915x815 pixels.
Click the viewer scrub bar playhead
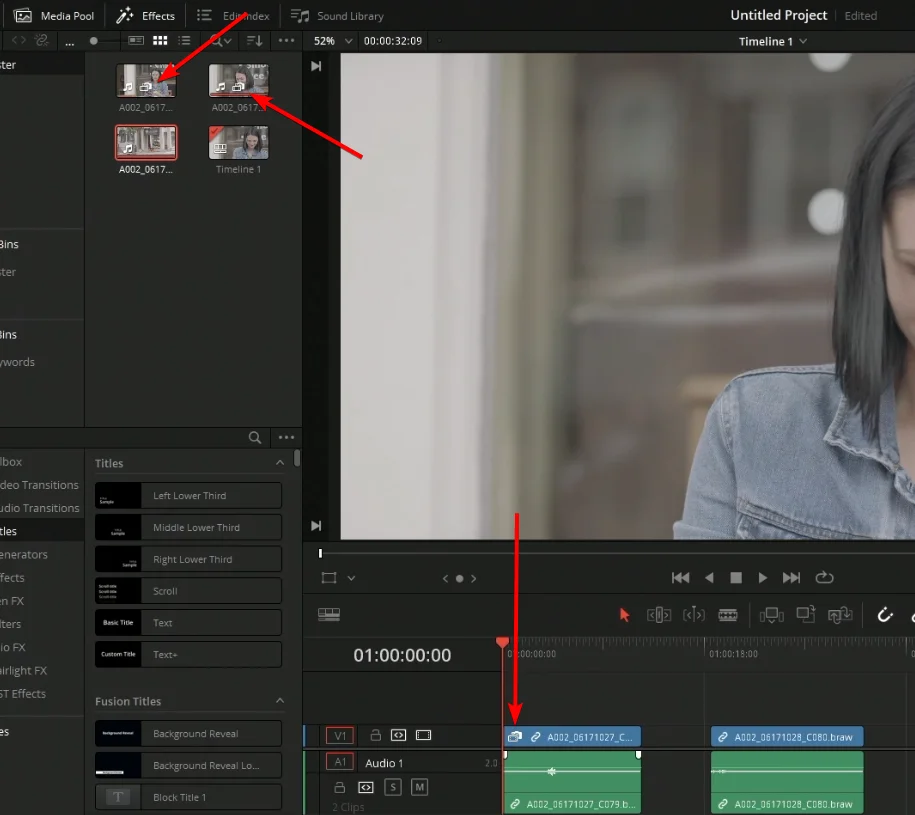tap(320, 553)
